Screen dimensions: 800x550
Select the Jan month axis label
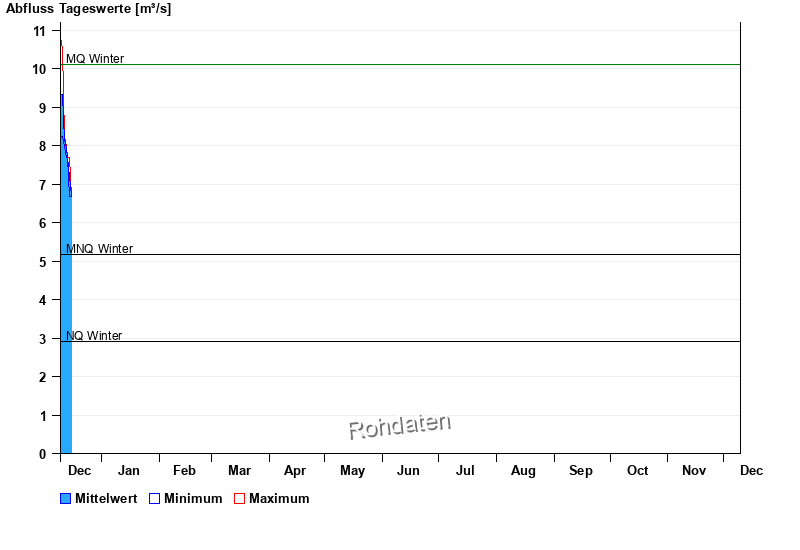[x=129, y=471]
